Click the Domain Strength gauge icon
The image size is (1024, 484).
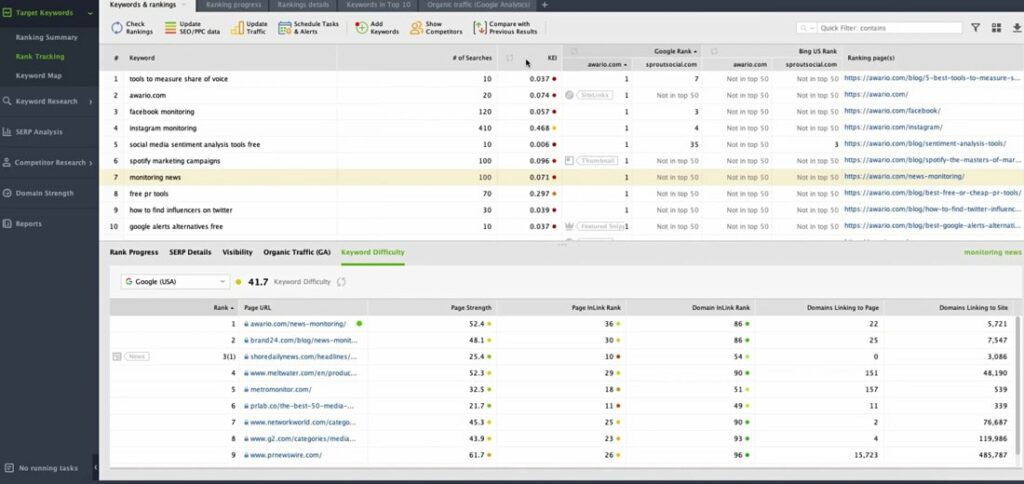pos(7,193)
